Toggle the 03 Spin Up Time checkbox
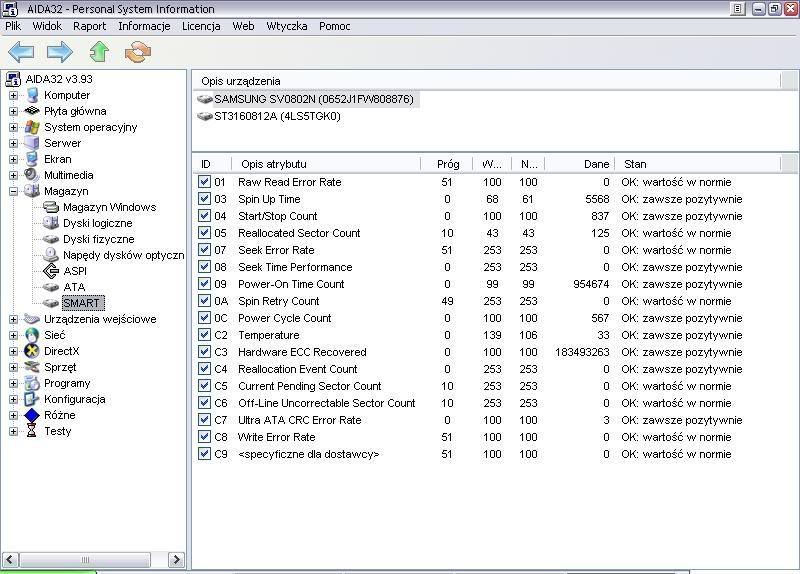This screenshot has width=800, height=574. (x=205, y=198)
